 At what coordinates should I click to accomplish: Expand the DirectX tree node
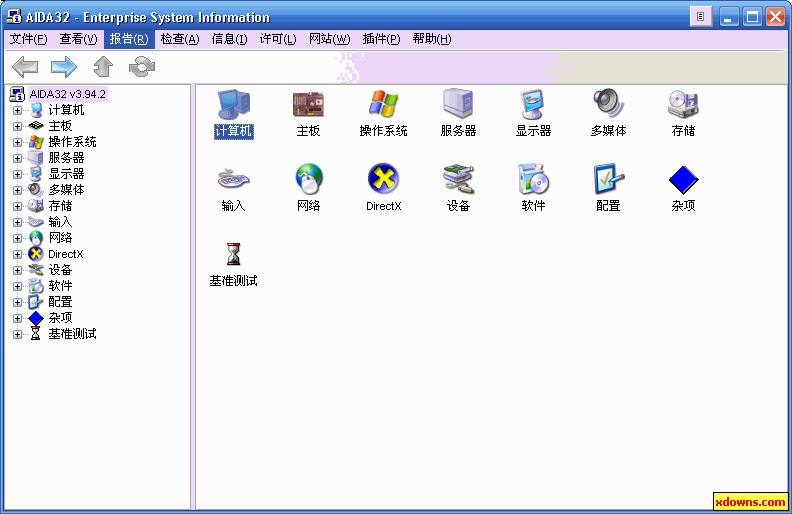pyautogui.click(x=17, y=254)
